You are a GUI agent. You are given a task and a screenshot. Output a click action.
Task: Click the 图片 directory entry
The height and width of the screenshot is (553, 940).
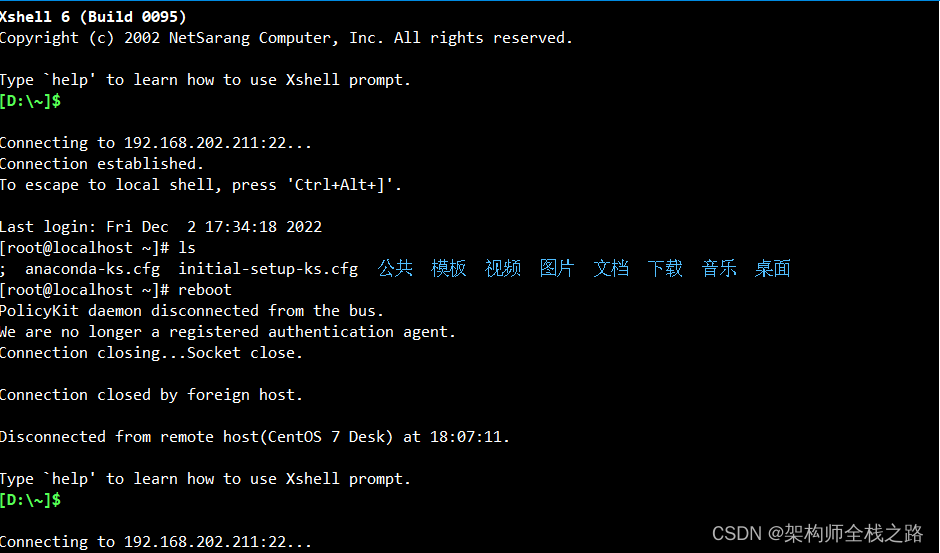pyautogui.click(x=557, y=268)
